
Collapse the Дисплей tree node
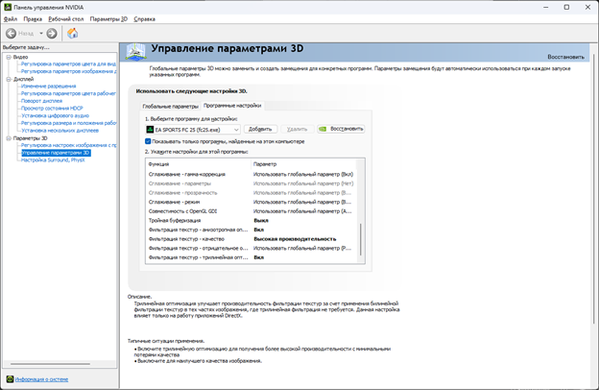tap(8, 79)
